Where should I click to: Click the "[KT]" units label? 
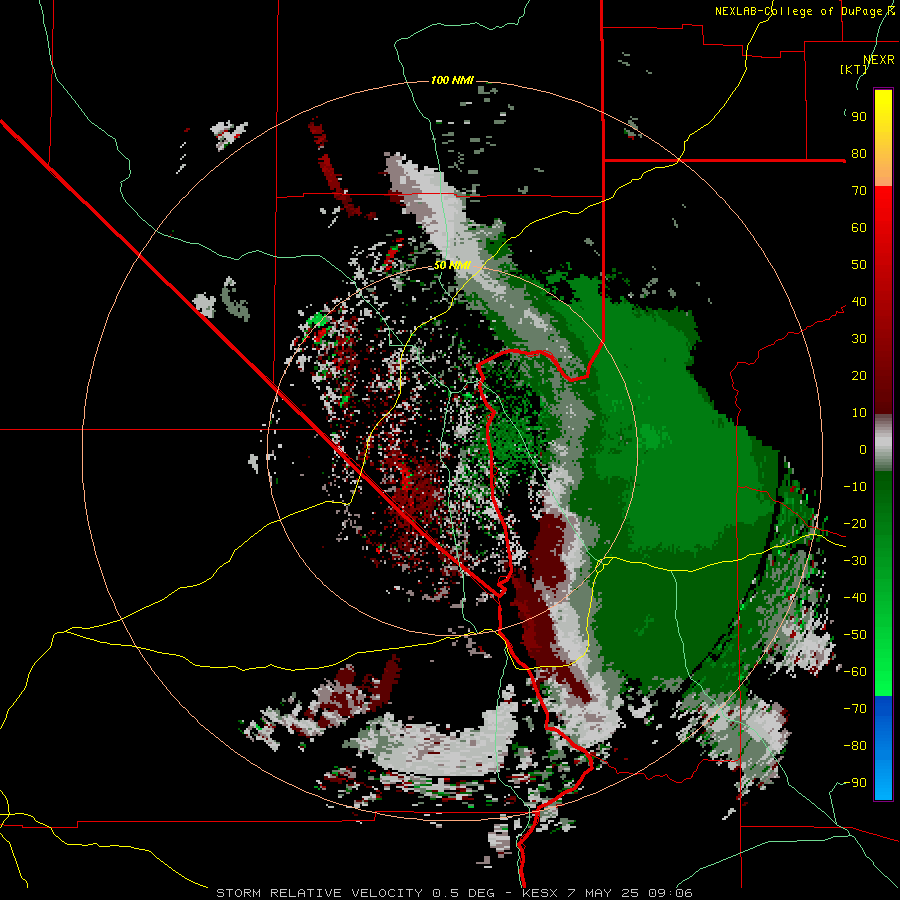(854, 69)
